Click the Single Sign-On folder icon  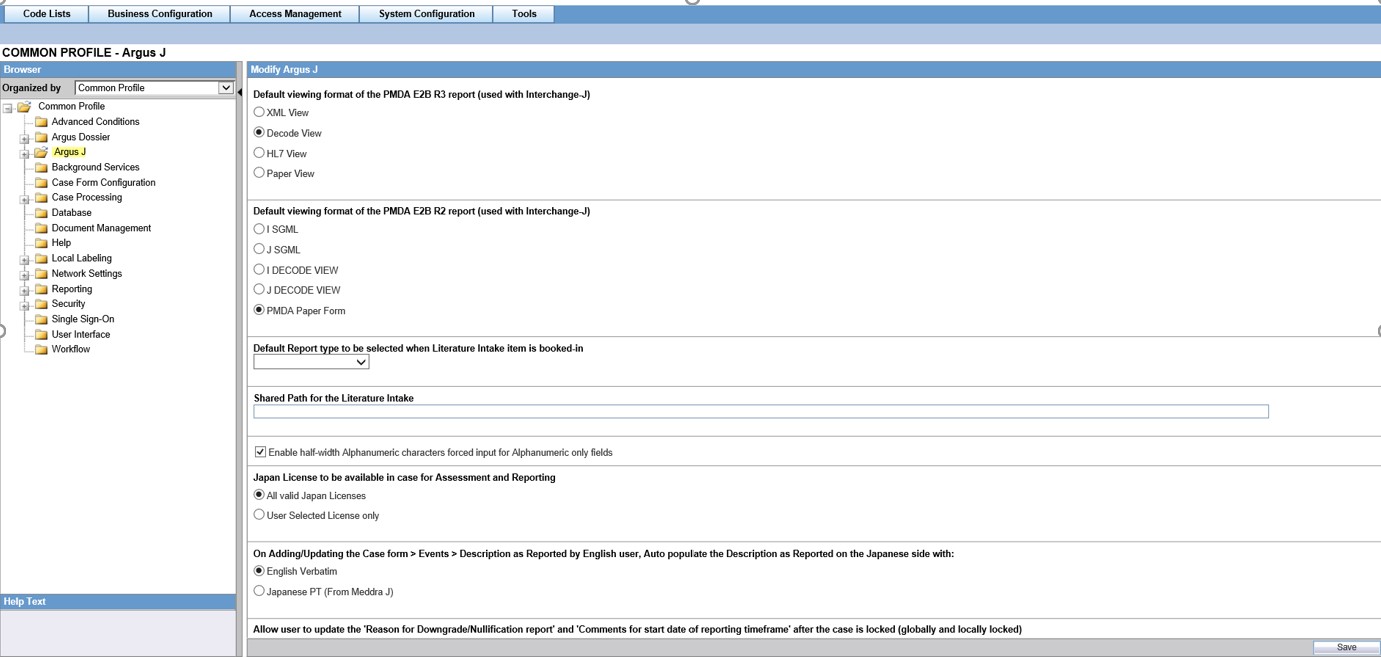[x=41, y=320]
